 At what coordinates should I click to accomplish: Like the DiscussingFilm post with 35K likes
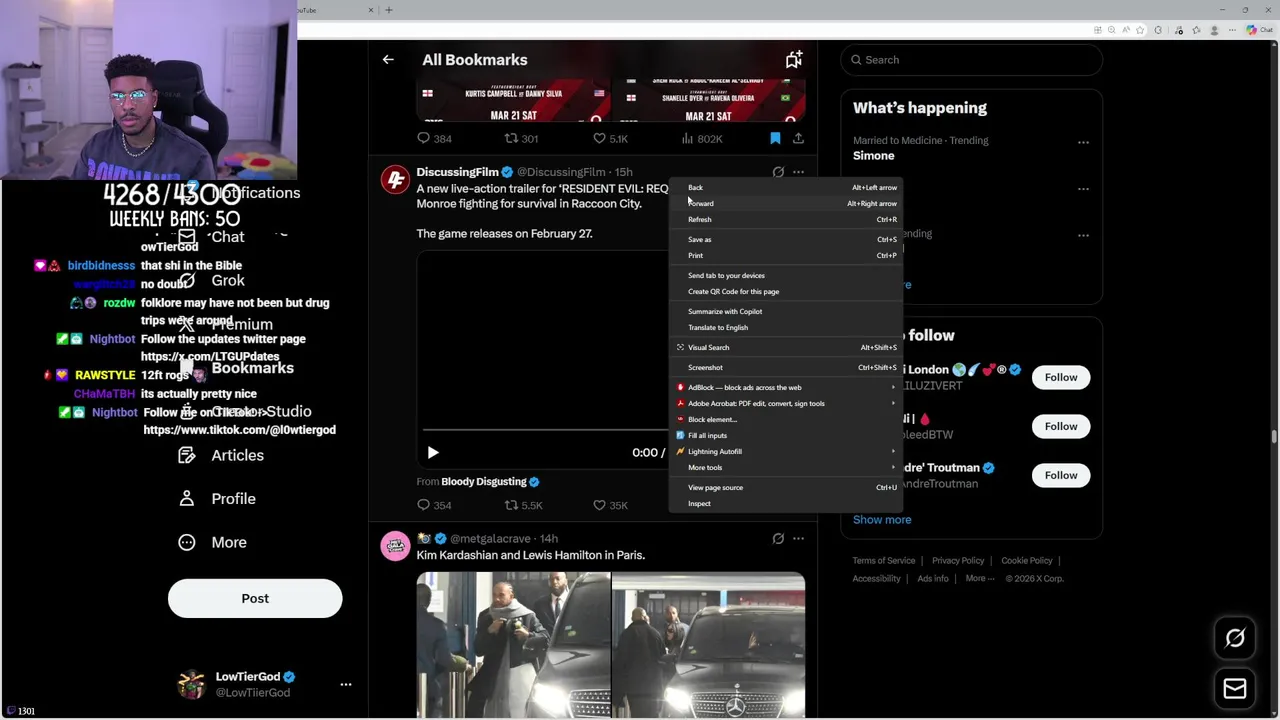point(610,505)
